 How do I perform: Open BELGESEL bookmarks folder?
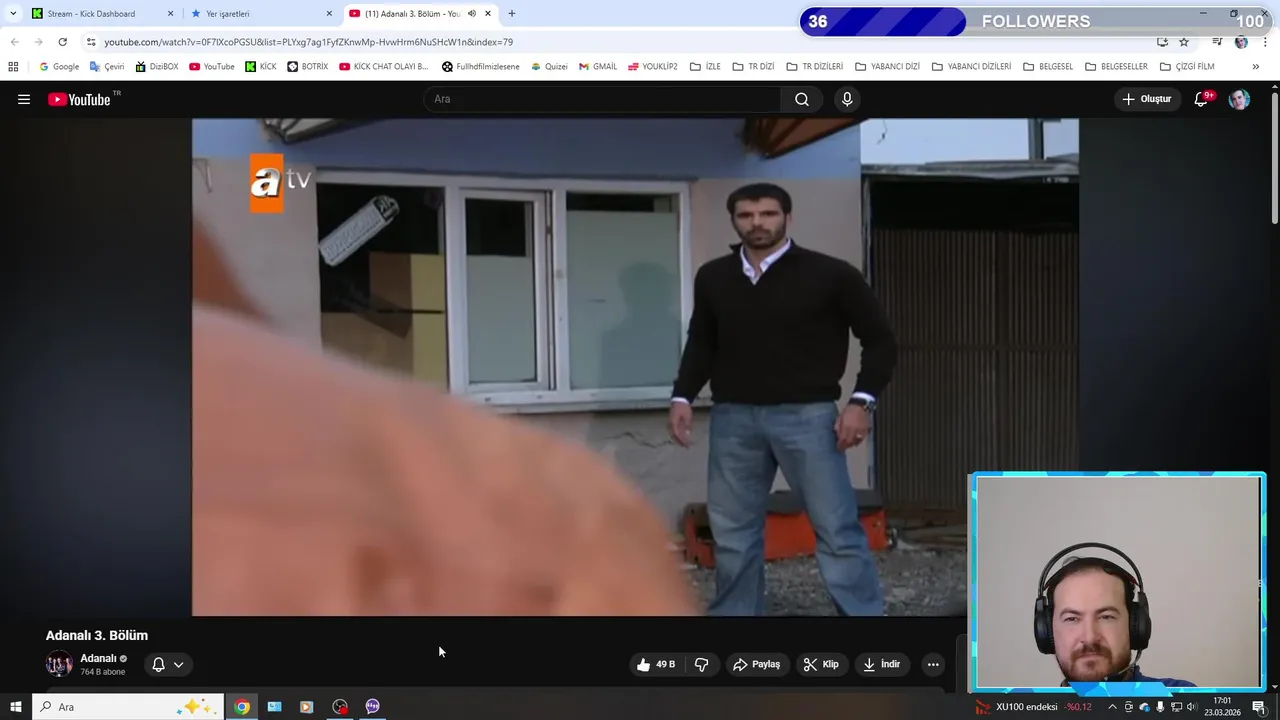tap(1047, 67)
